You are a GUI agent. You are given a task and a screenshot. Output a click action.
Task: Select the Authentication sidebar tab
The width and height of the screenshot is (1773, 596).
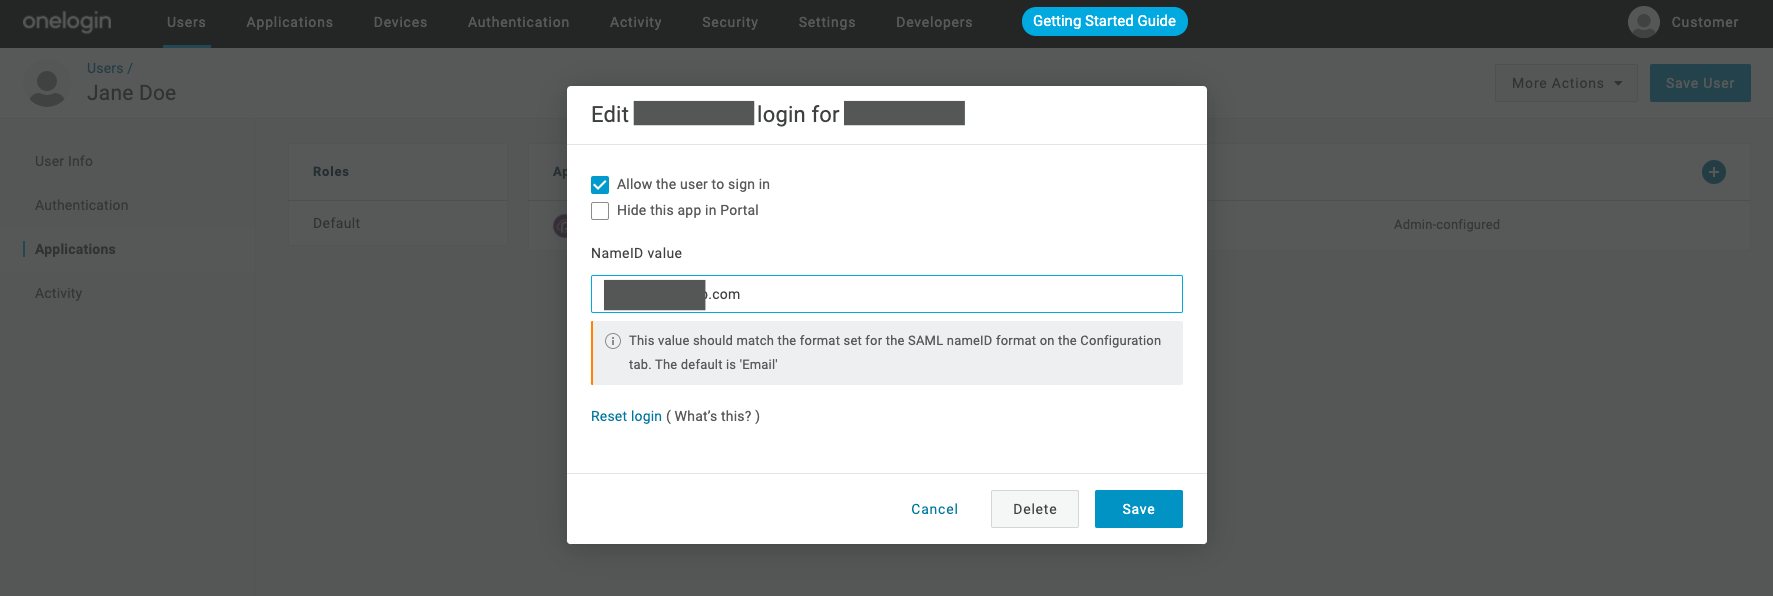point(82,205)
